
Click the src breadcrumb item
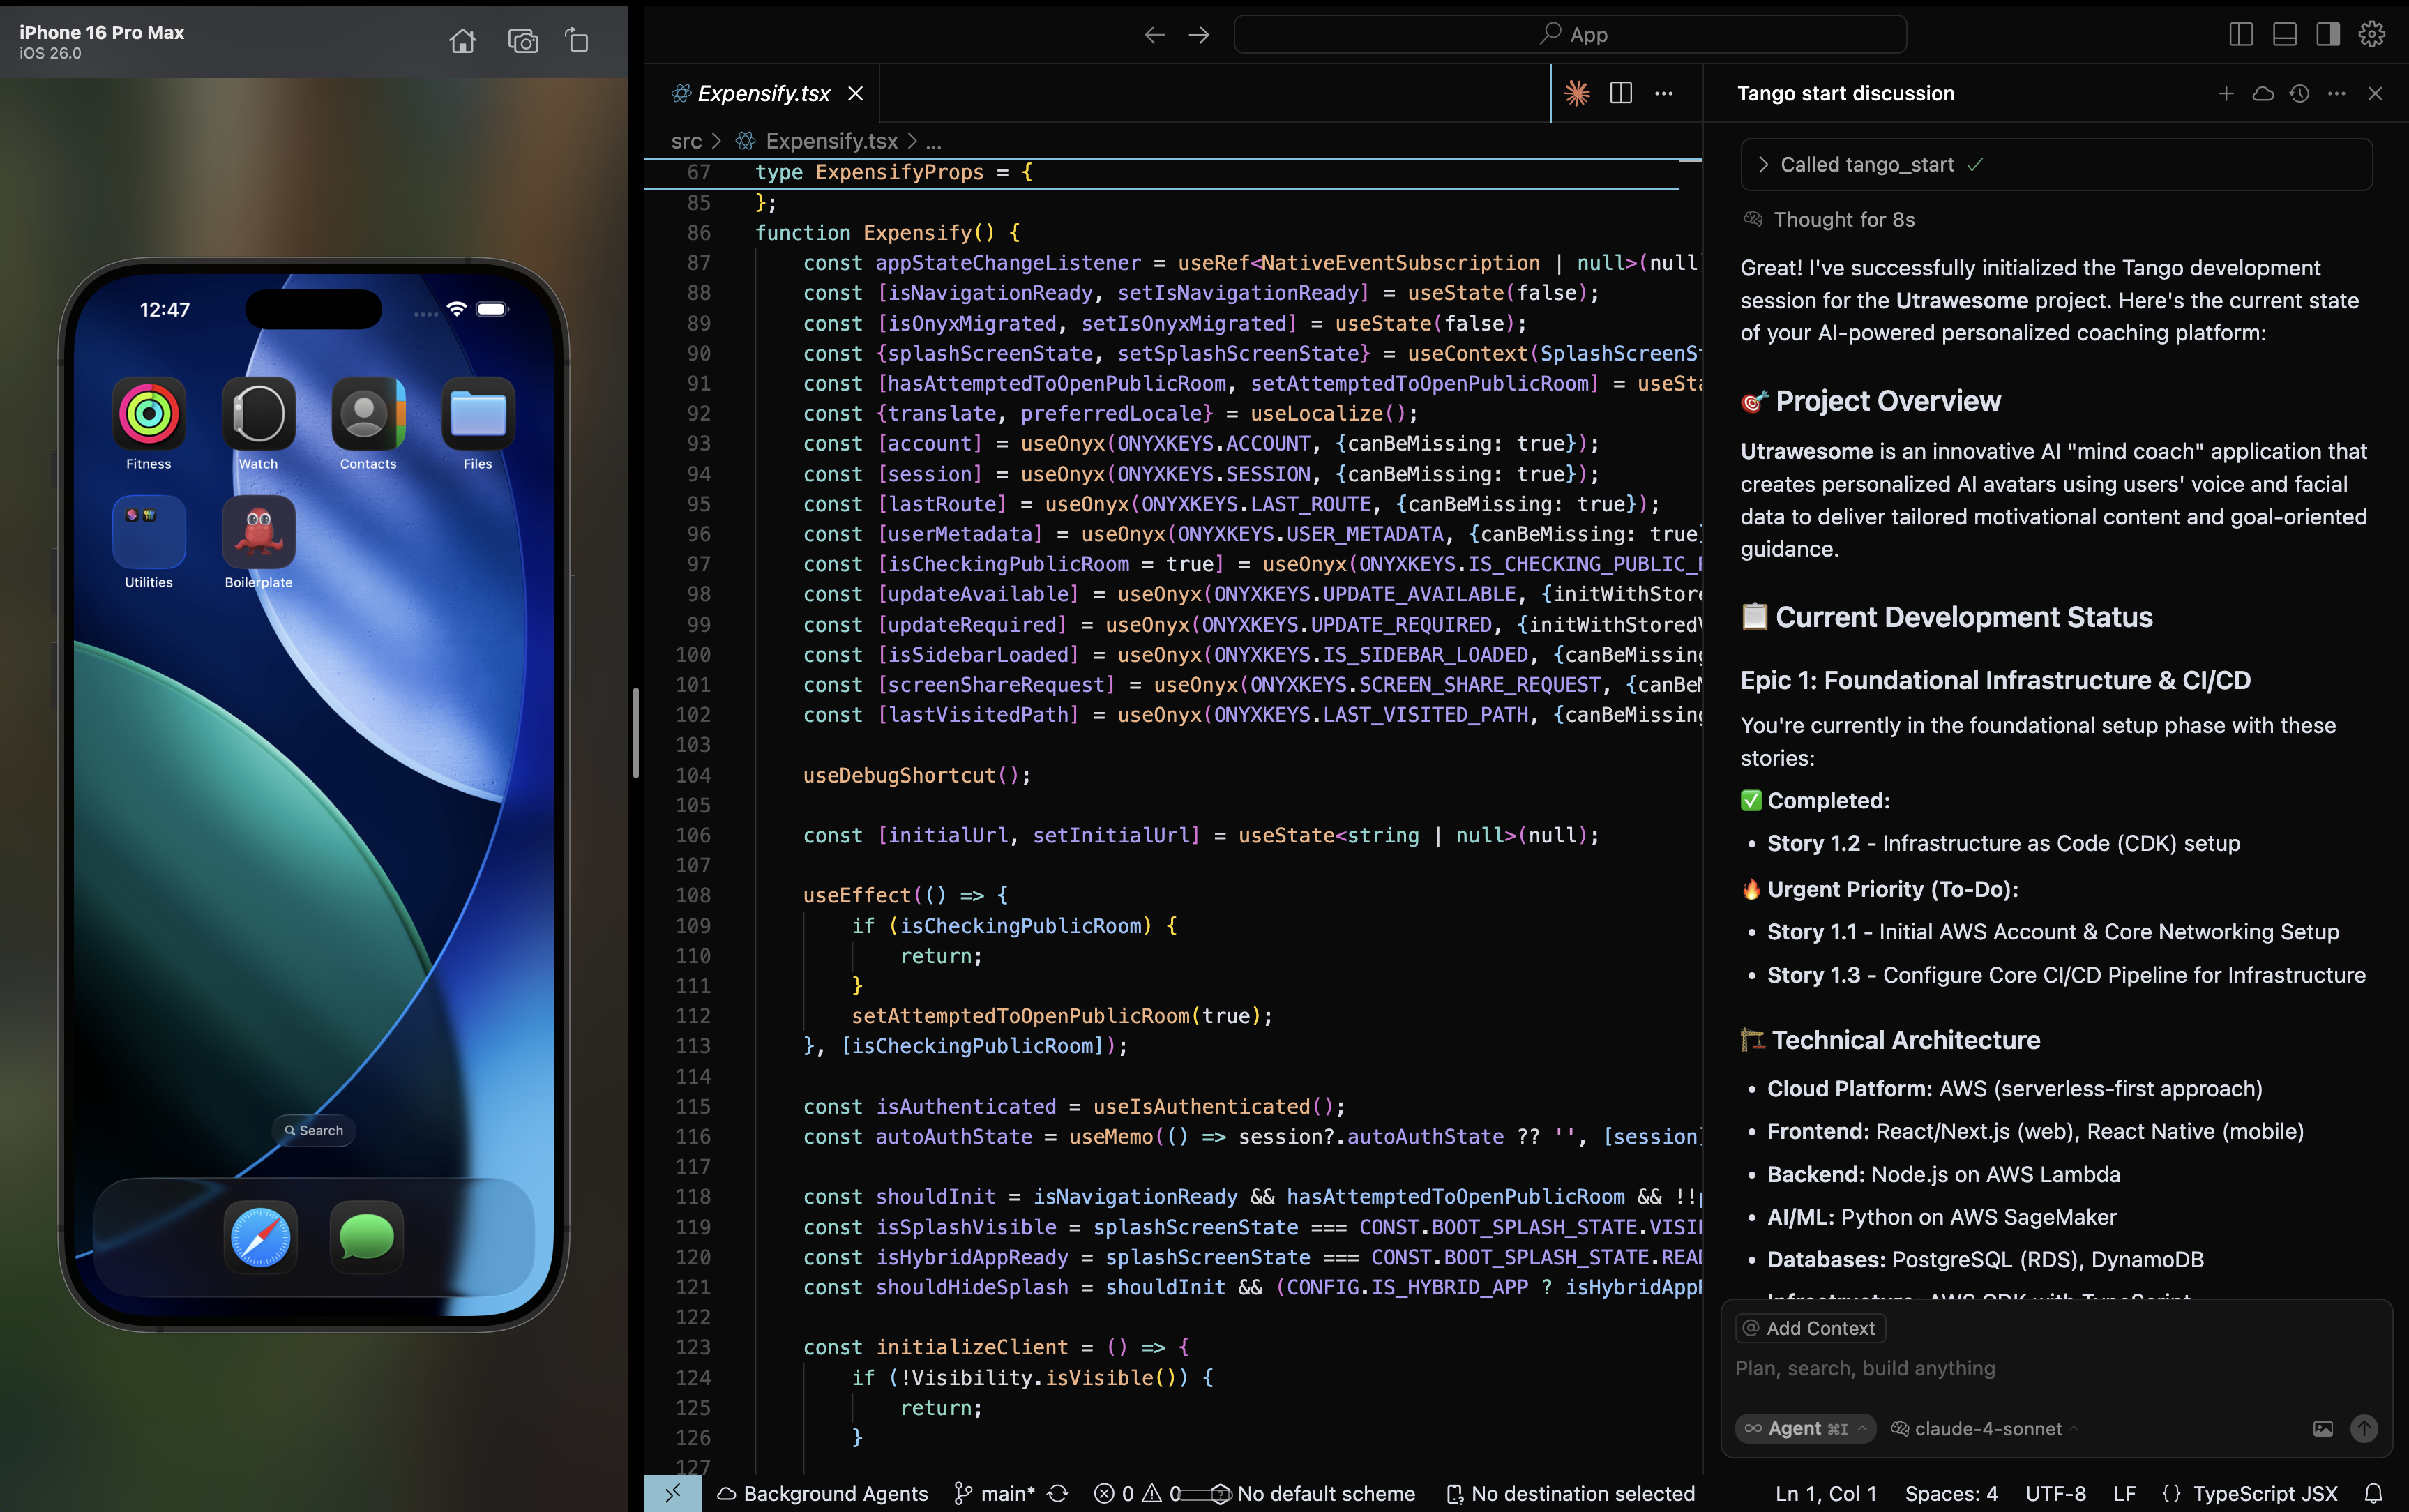(x=686, y=141)
